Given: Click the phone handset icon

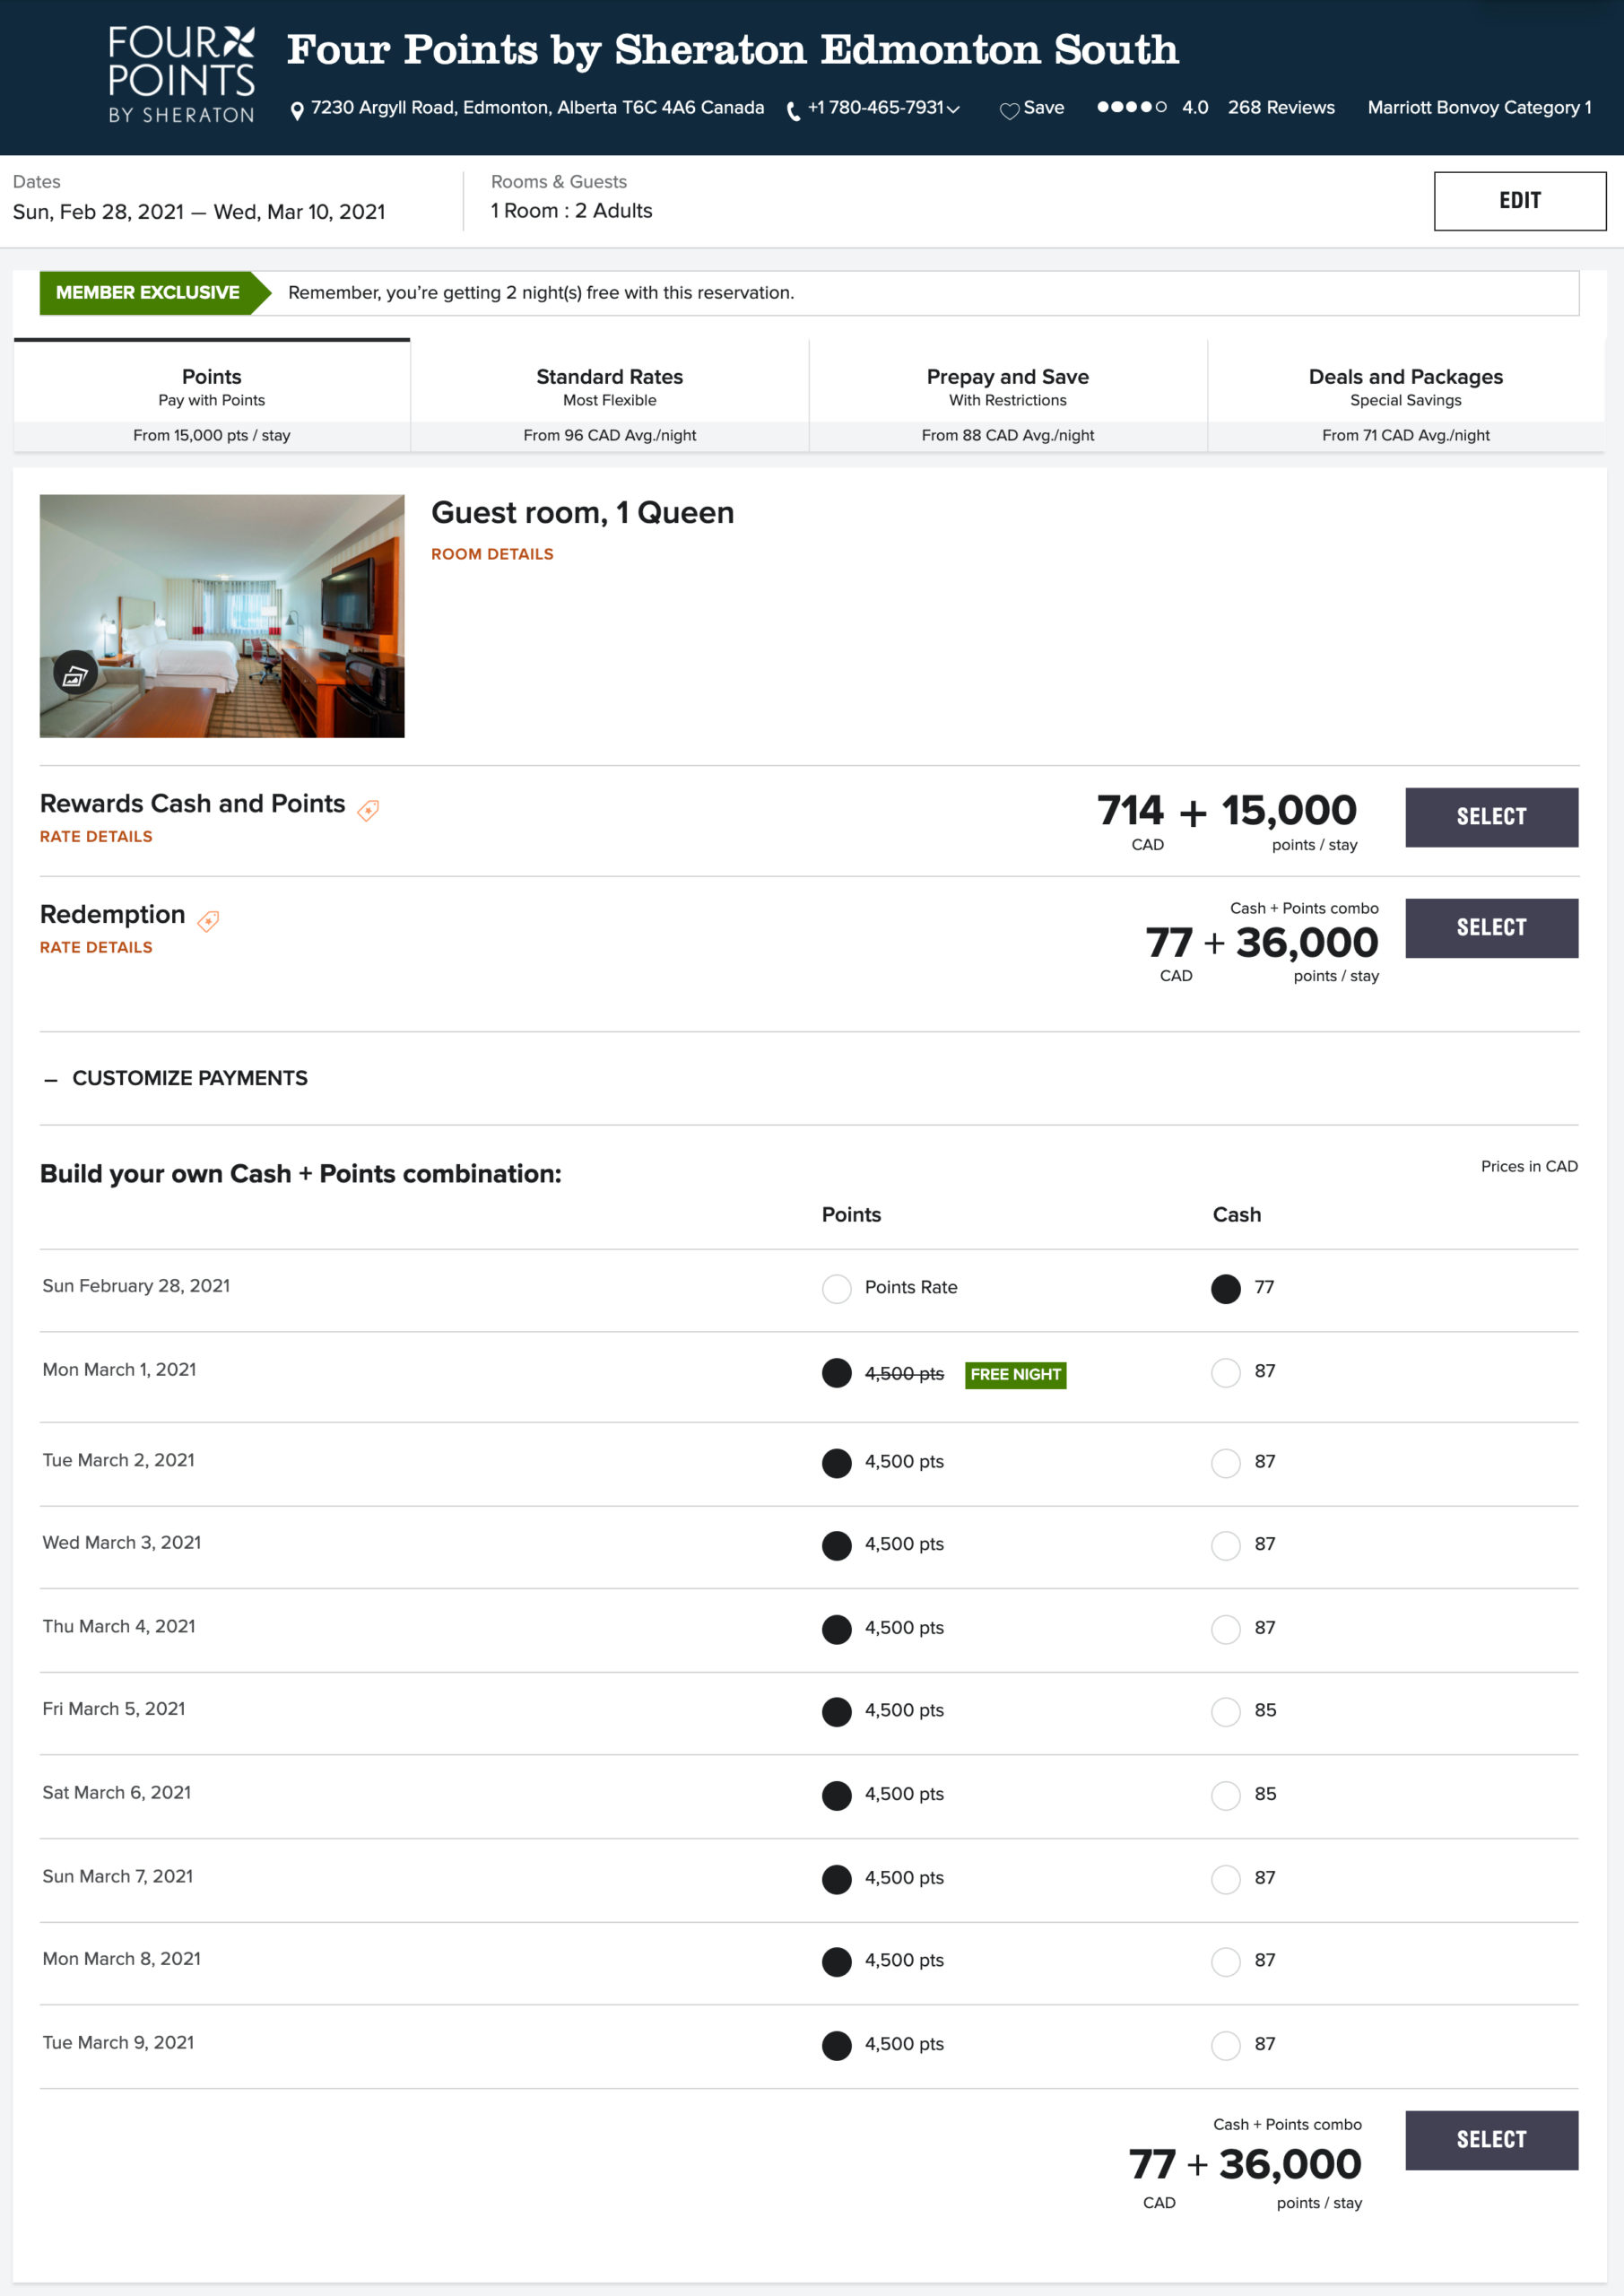Looking at the screenshot, I should point(793,111).
